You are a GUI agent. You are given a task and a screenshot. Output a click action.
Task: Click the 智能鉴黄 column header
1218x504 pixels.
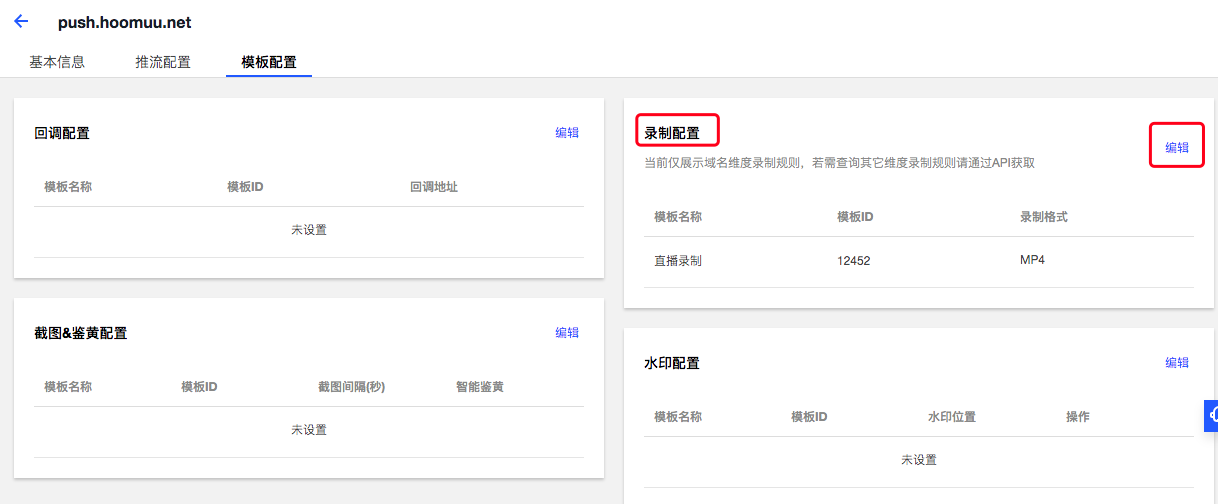[480, 386]
